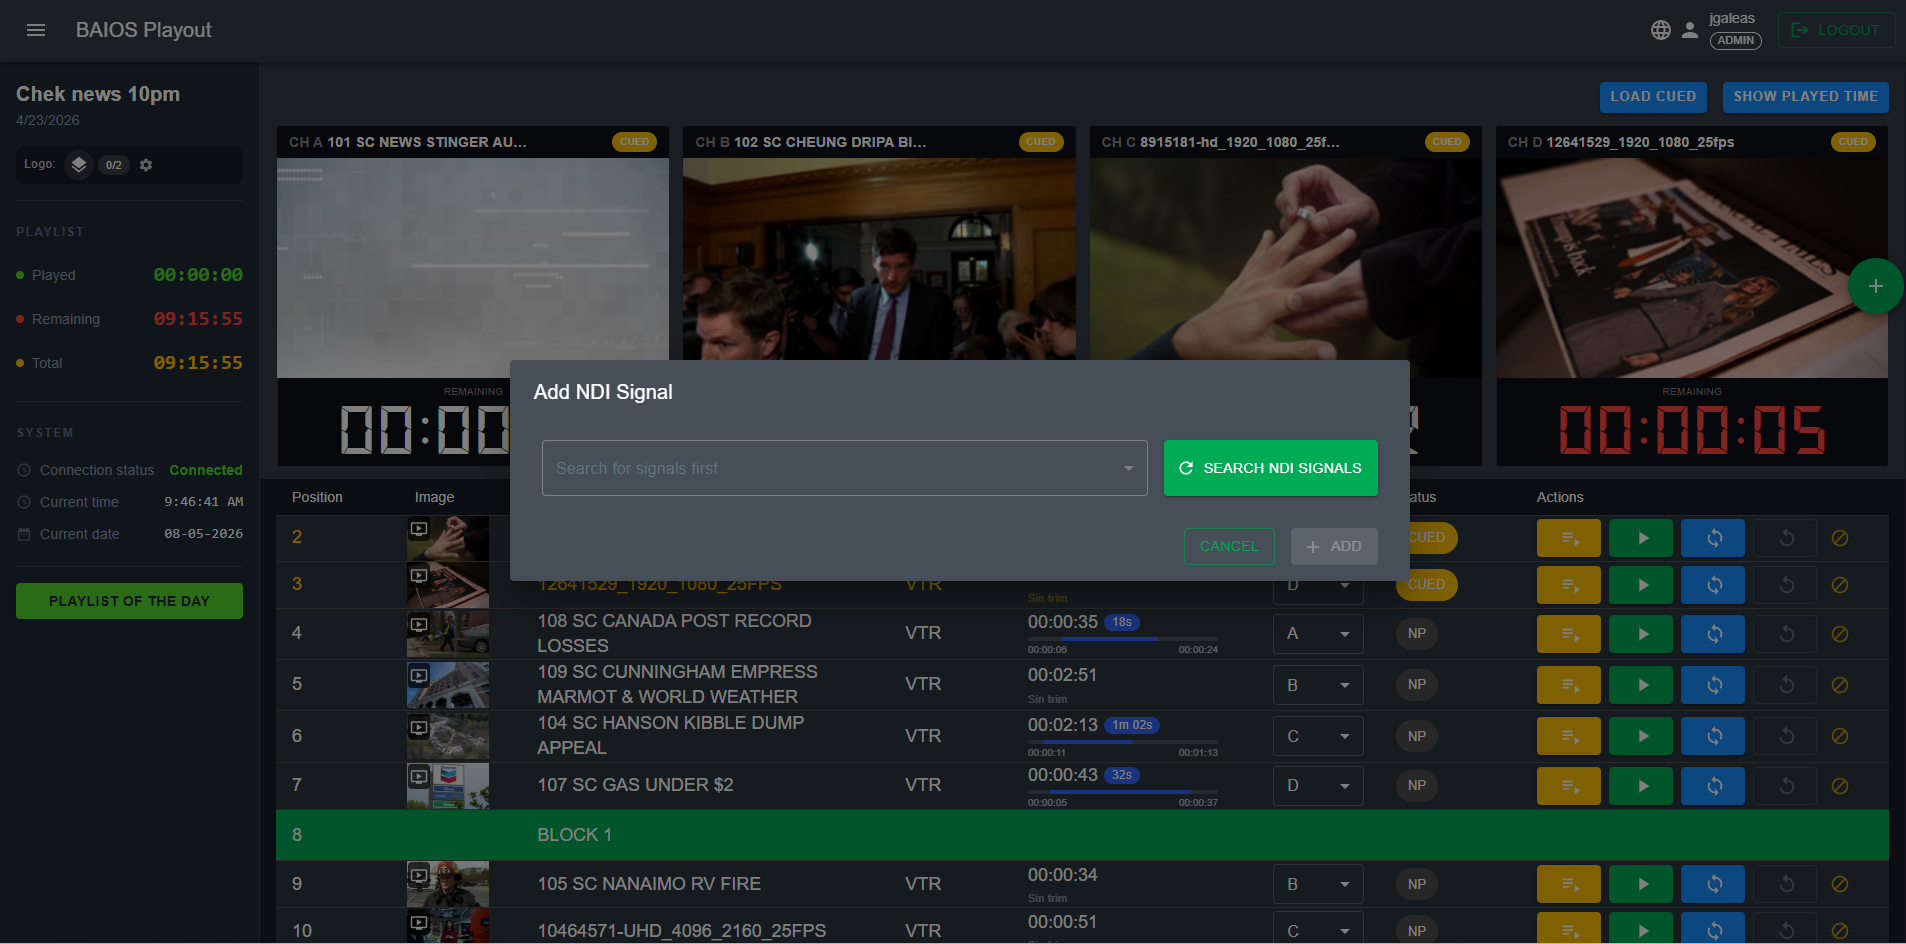Viewport: 1906px width, 944px height.
Task: Click disable icon for Canada Post row
Action: pyautogui.click(x=1839, y=634)
